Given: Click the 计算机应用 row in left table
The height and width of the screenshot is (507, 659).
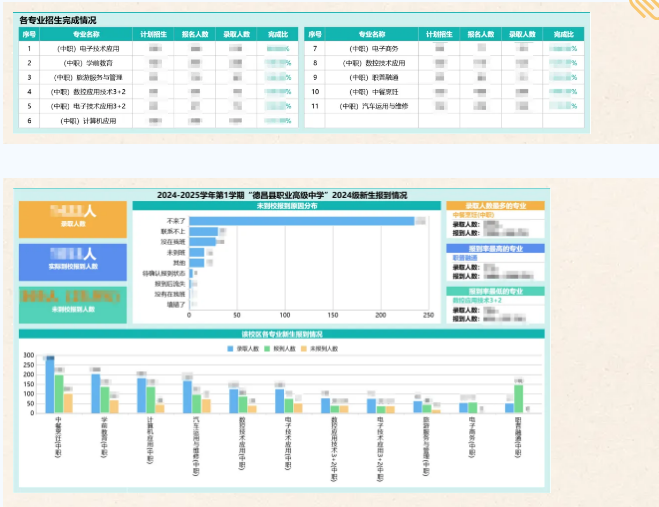Looking at the screenshot, I should 88,120.
